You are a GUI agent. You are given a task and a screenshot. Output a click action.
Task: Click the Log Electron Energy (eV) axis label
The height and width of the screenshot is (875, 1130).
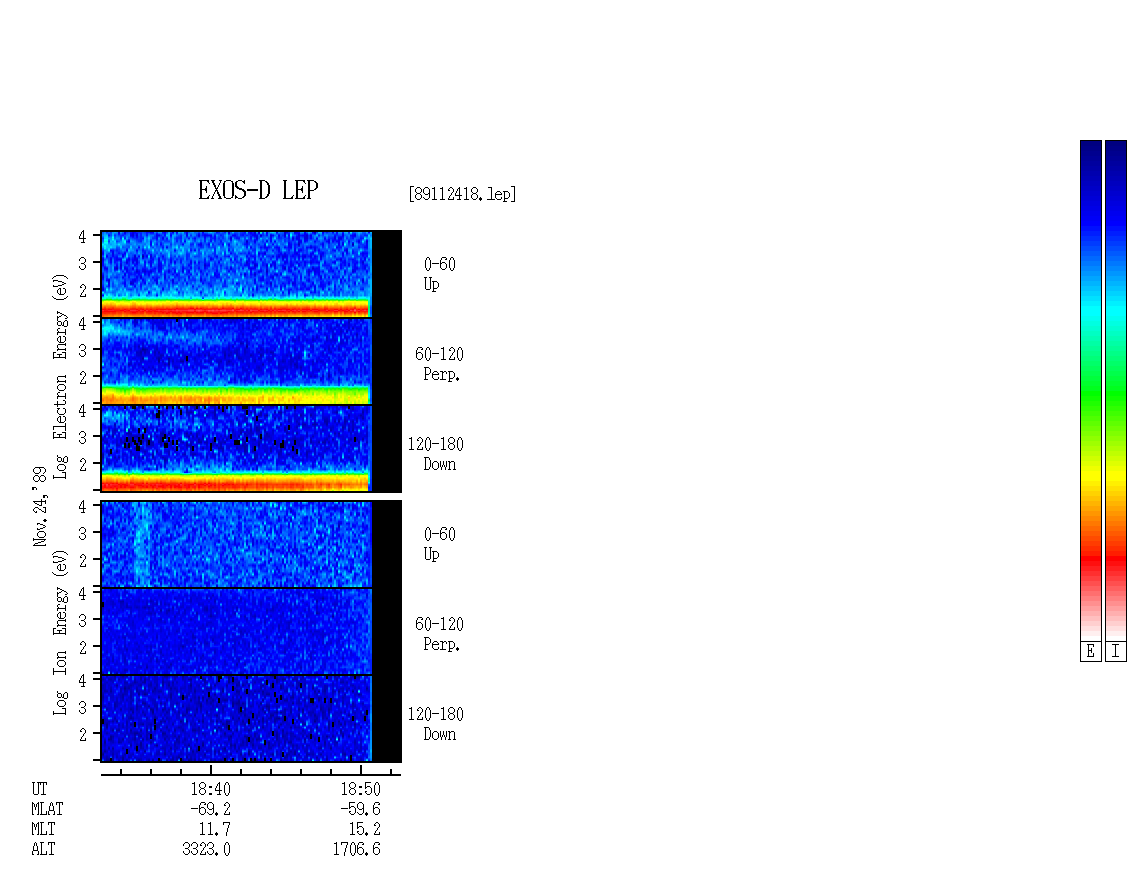coord(60,376)
